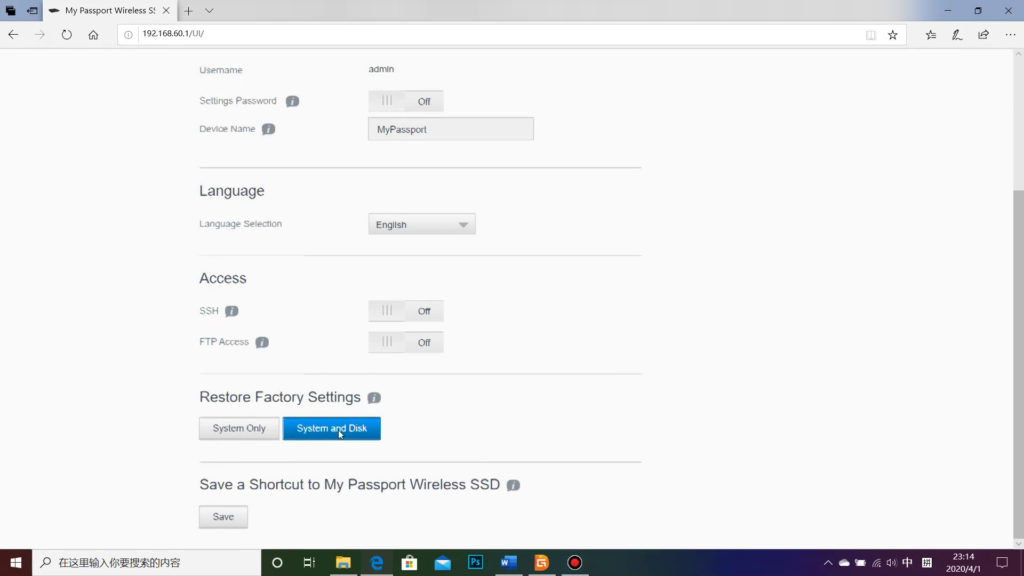Open Edge browser icon on taskbar
Screen dimensions: 1024x576
pyautogui.click(x=376, y=562)
